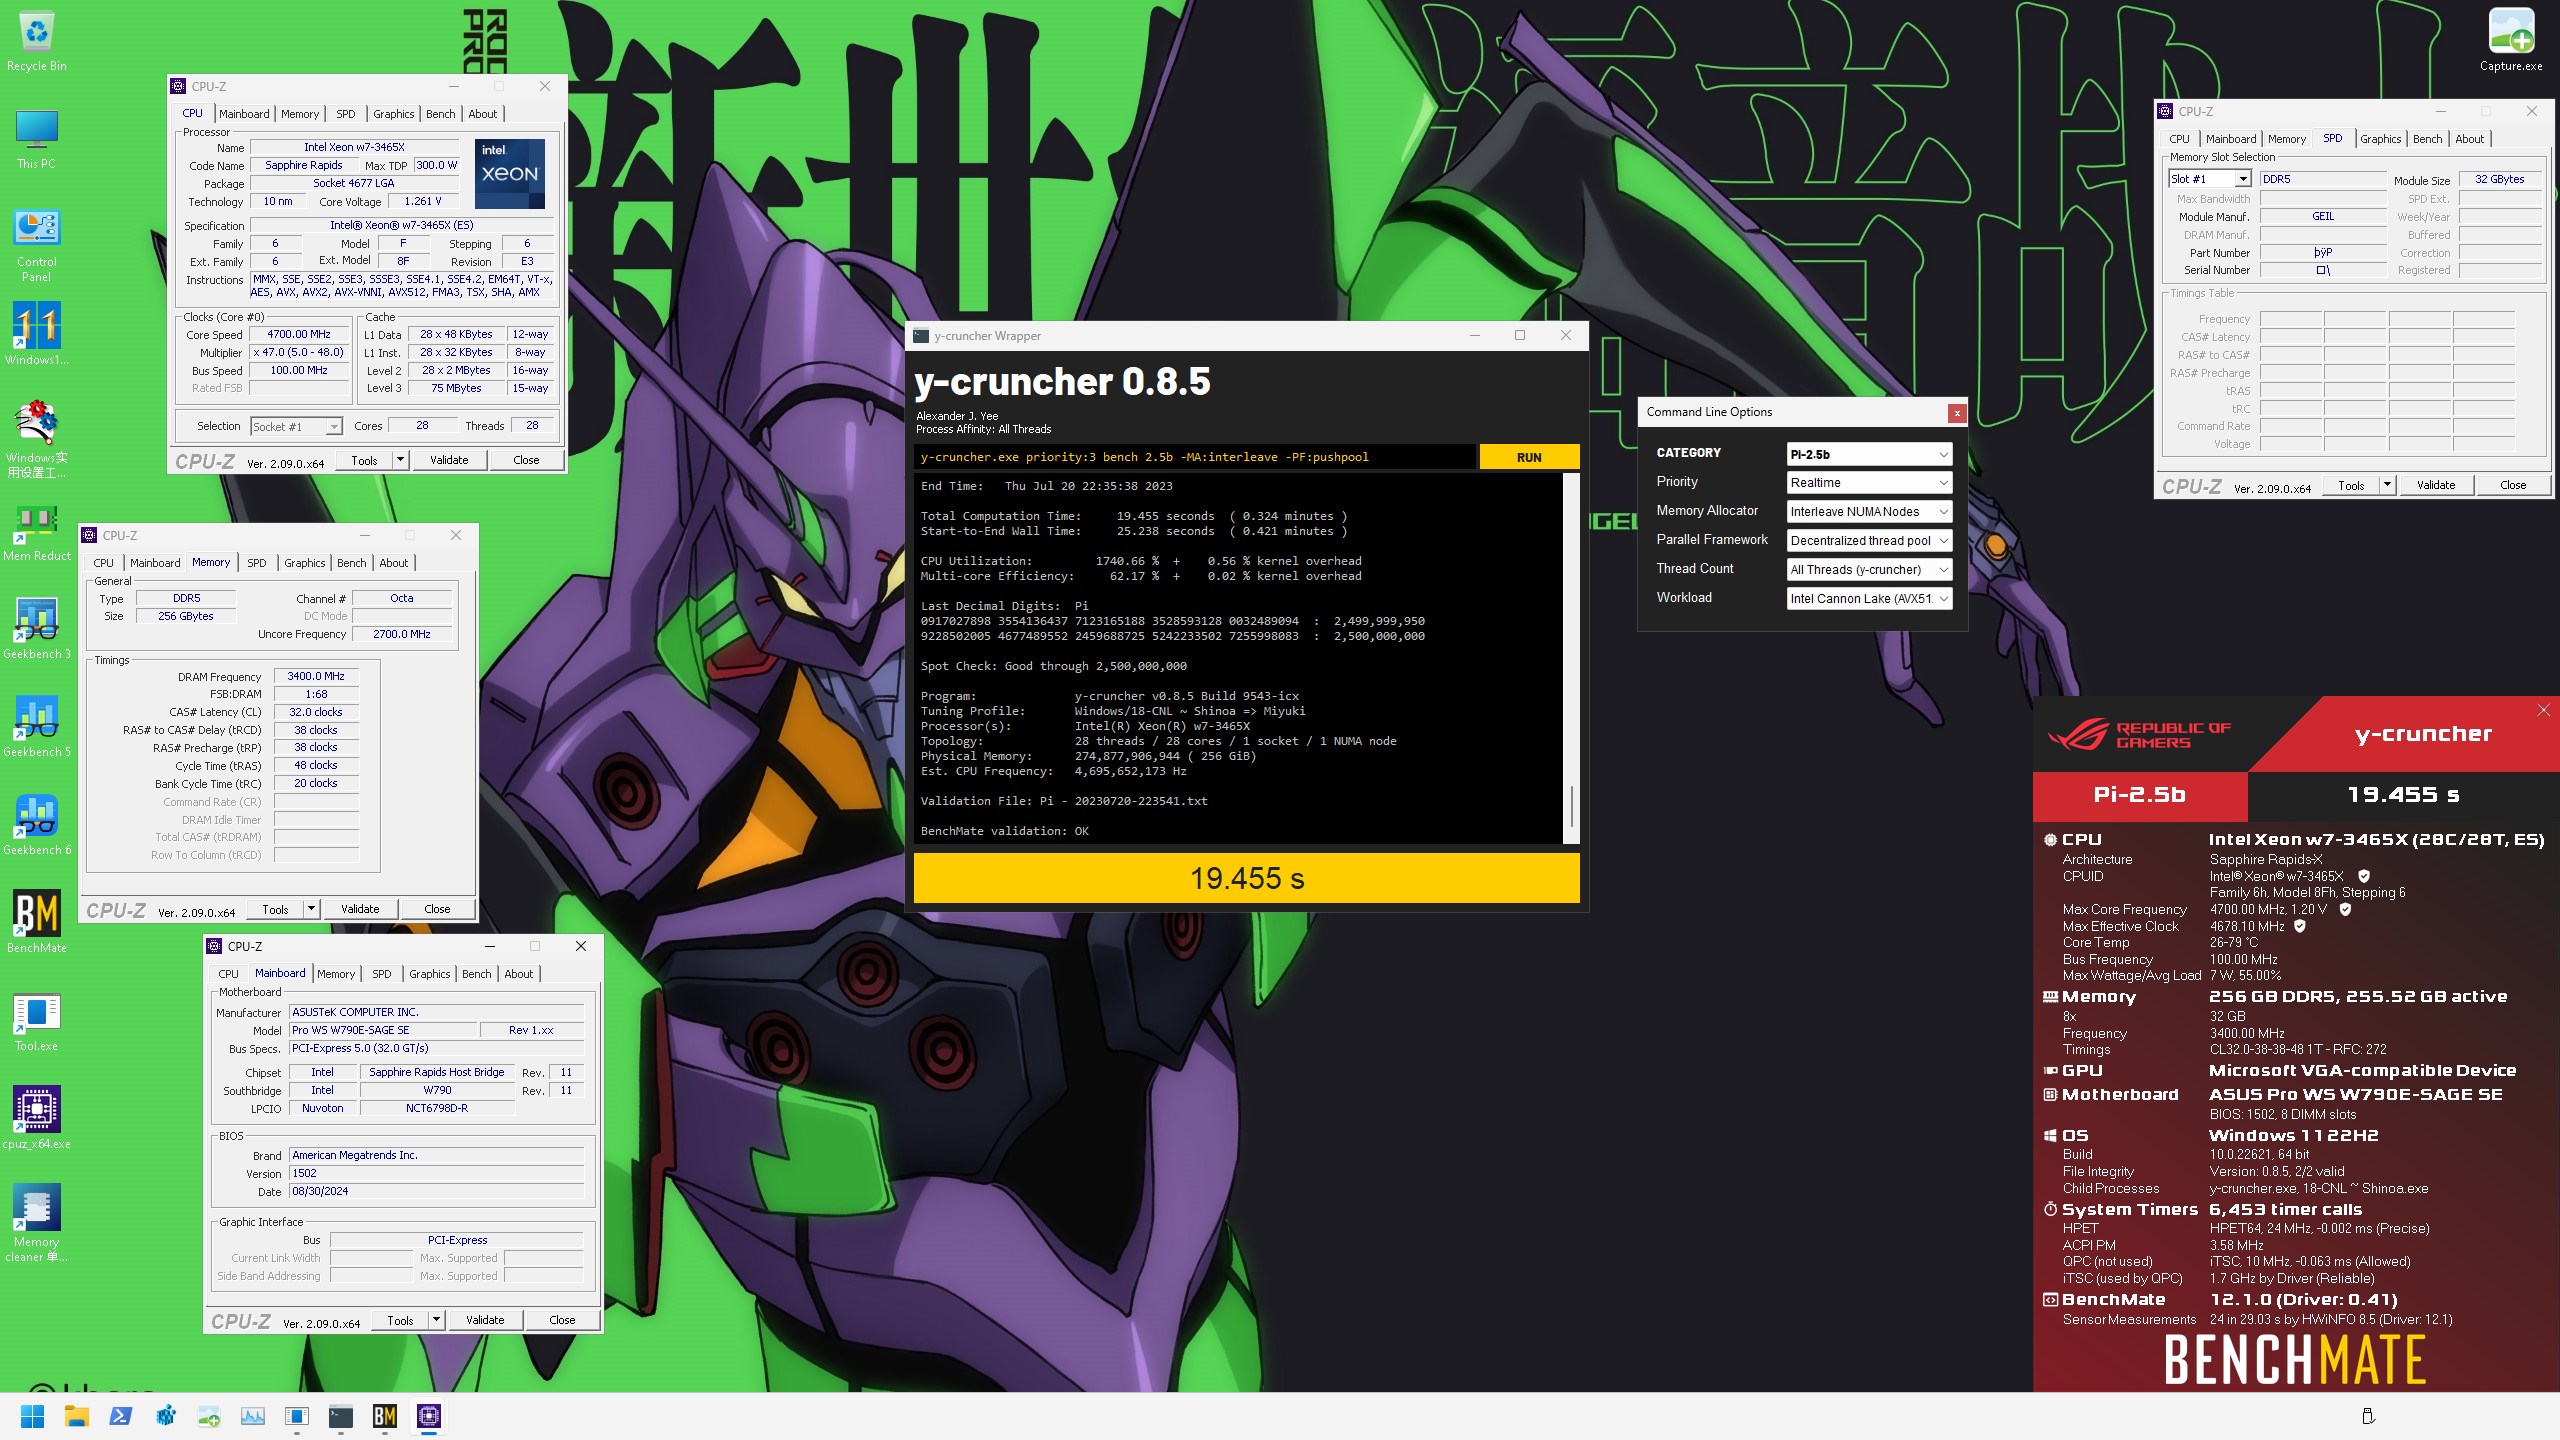Launch Geekbench 5 from the desktop

(37, 727)
